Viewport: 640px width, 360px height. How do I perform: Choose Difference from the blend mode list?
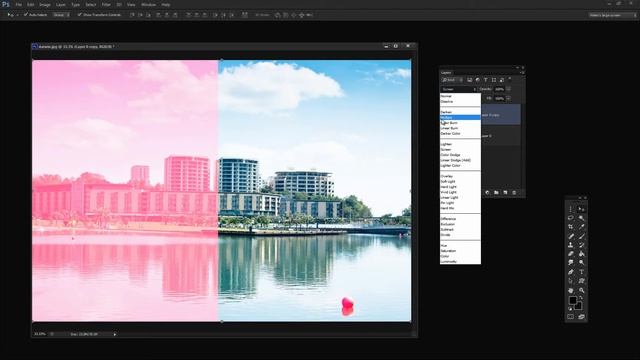(460, 219)
